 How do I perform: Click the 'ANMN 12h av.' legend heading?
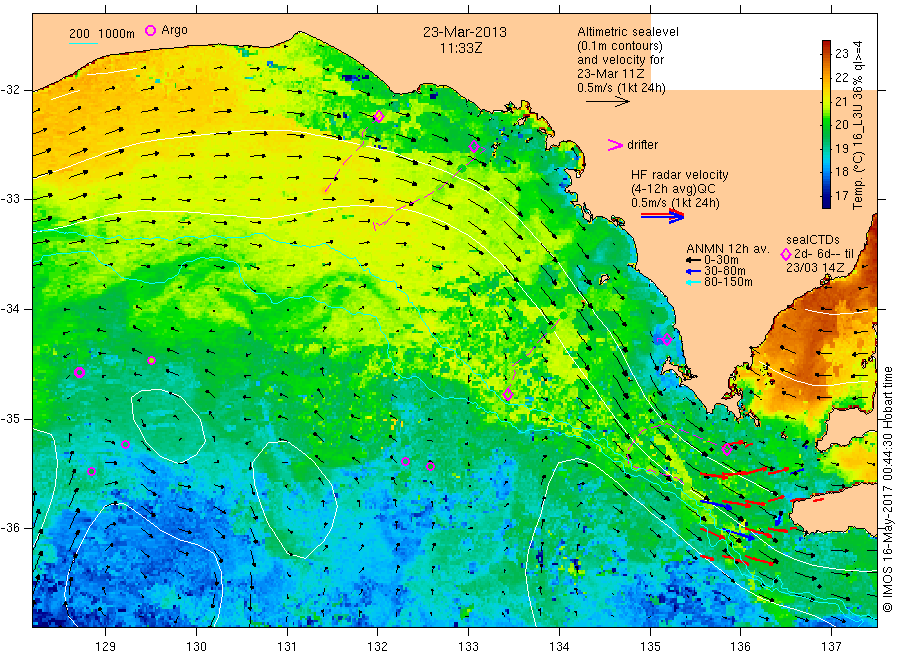point(727,249)
